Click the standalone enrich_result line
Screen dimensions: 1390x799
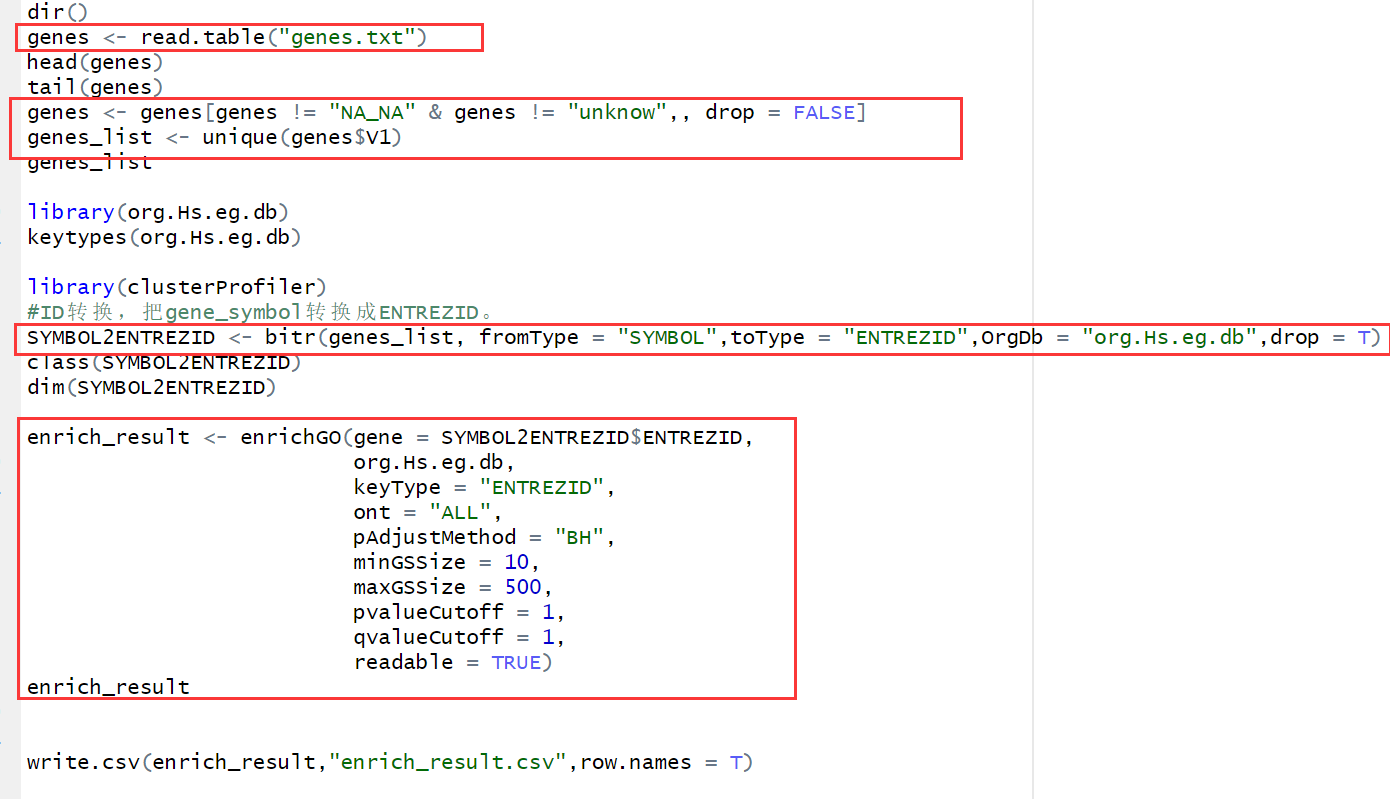coord(108,687)
